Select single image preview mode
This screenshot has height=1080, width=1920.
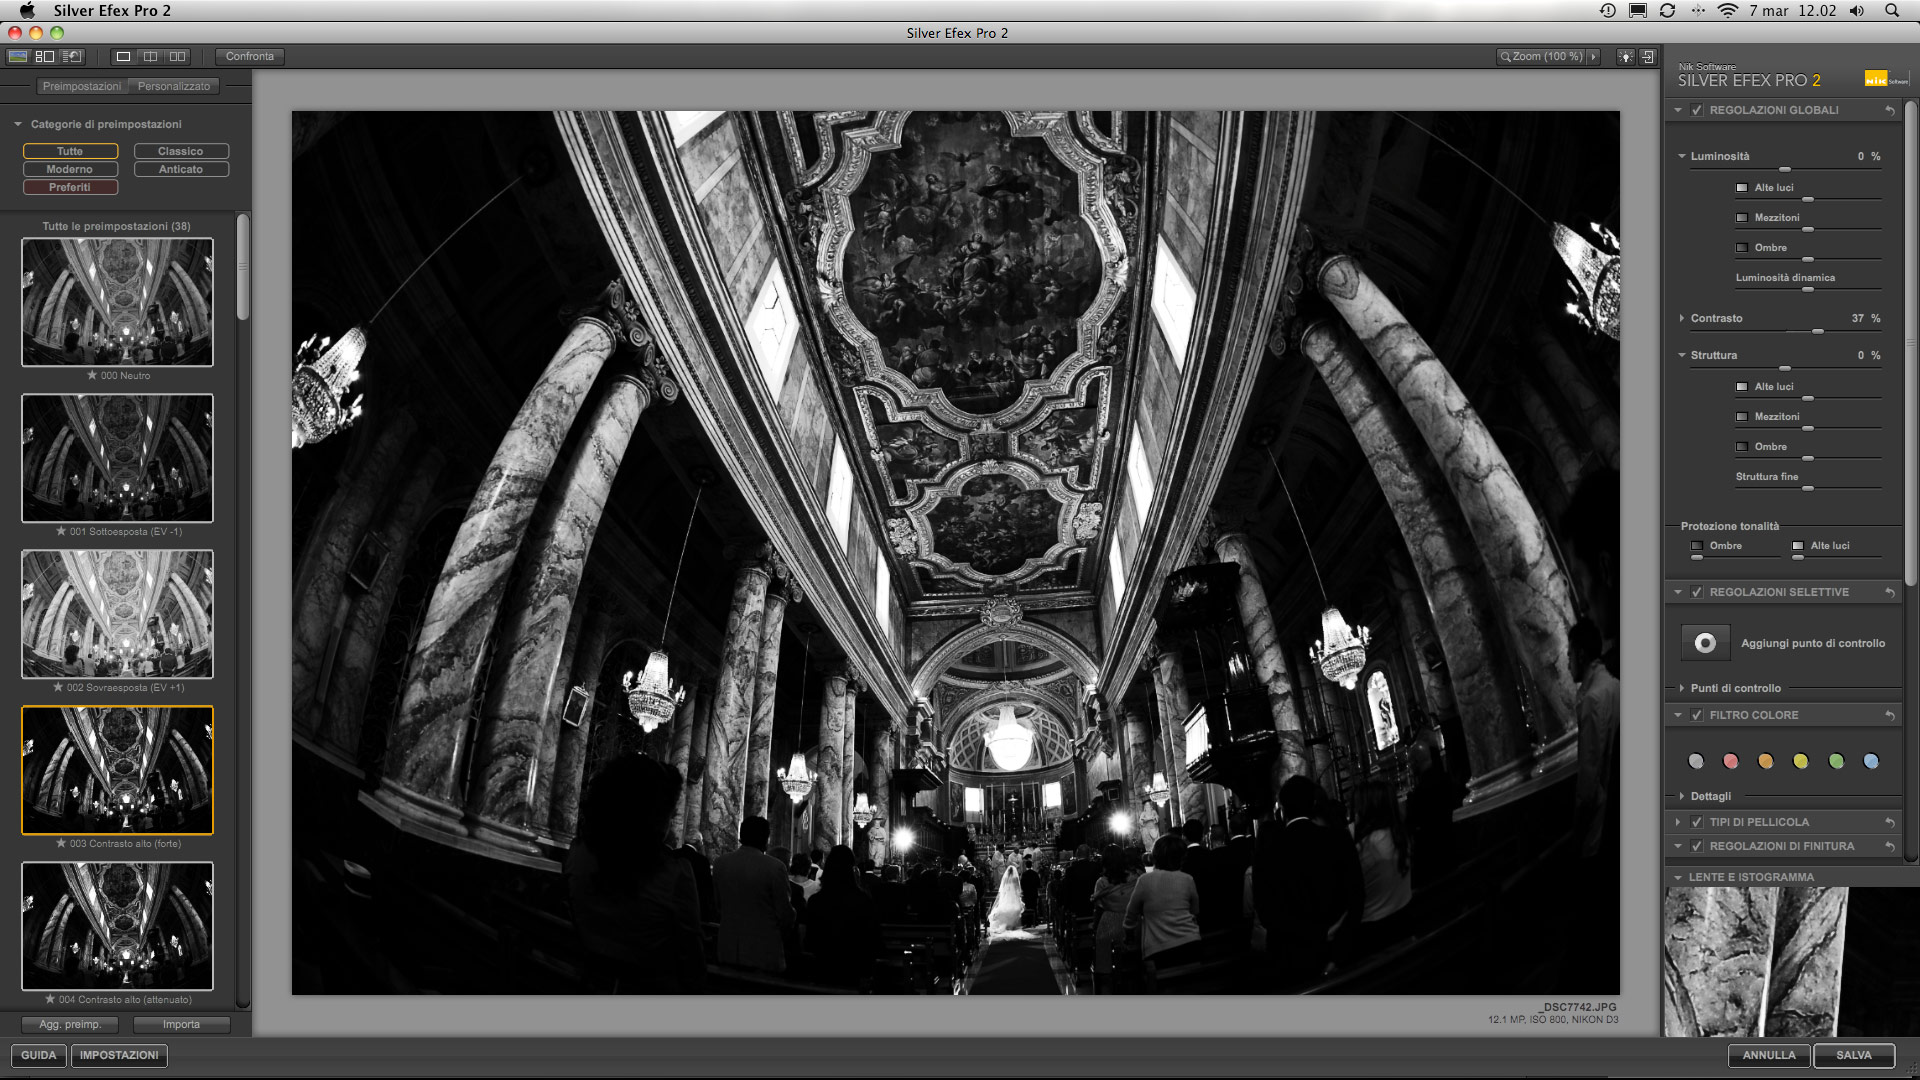123,57
